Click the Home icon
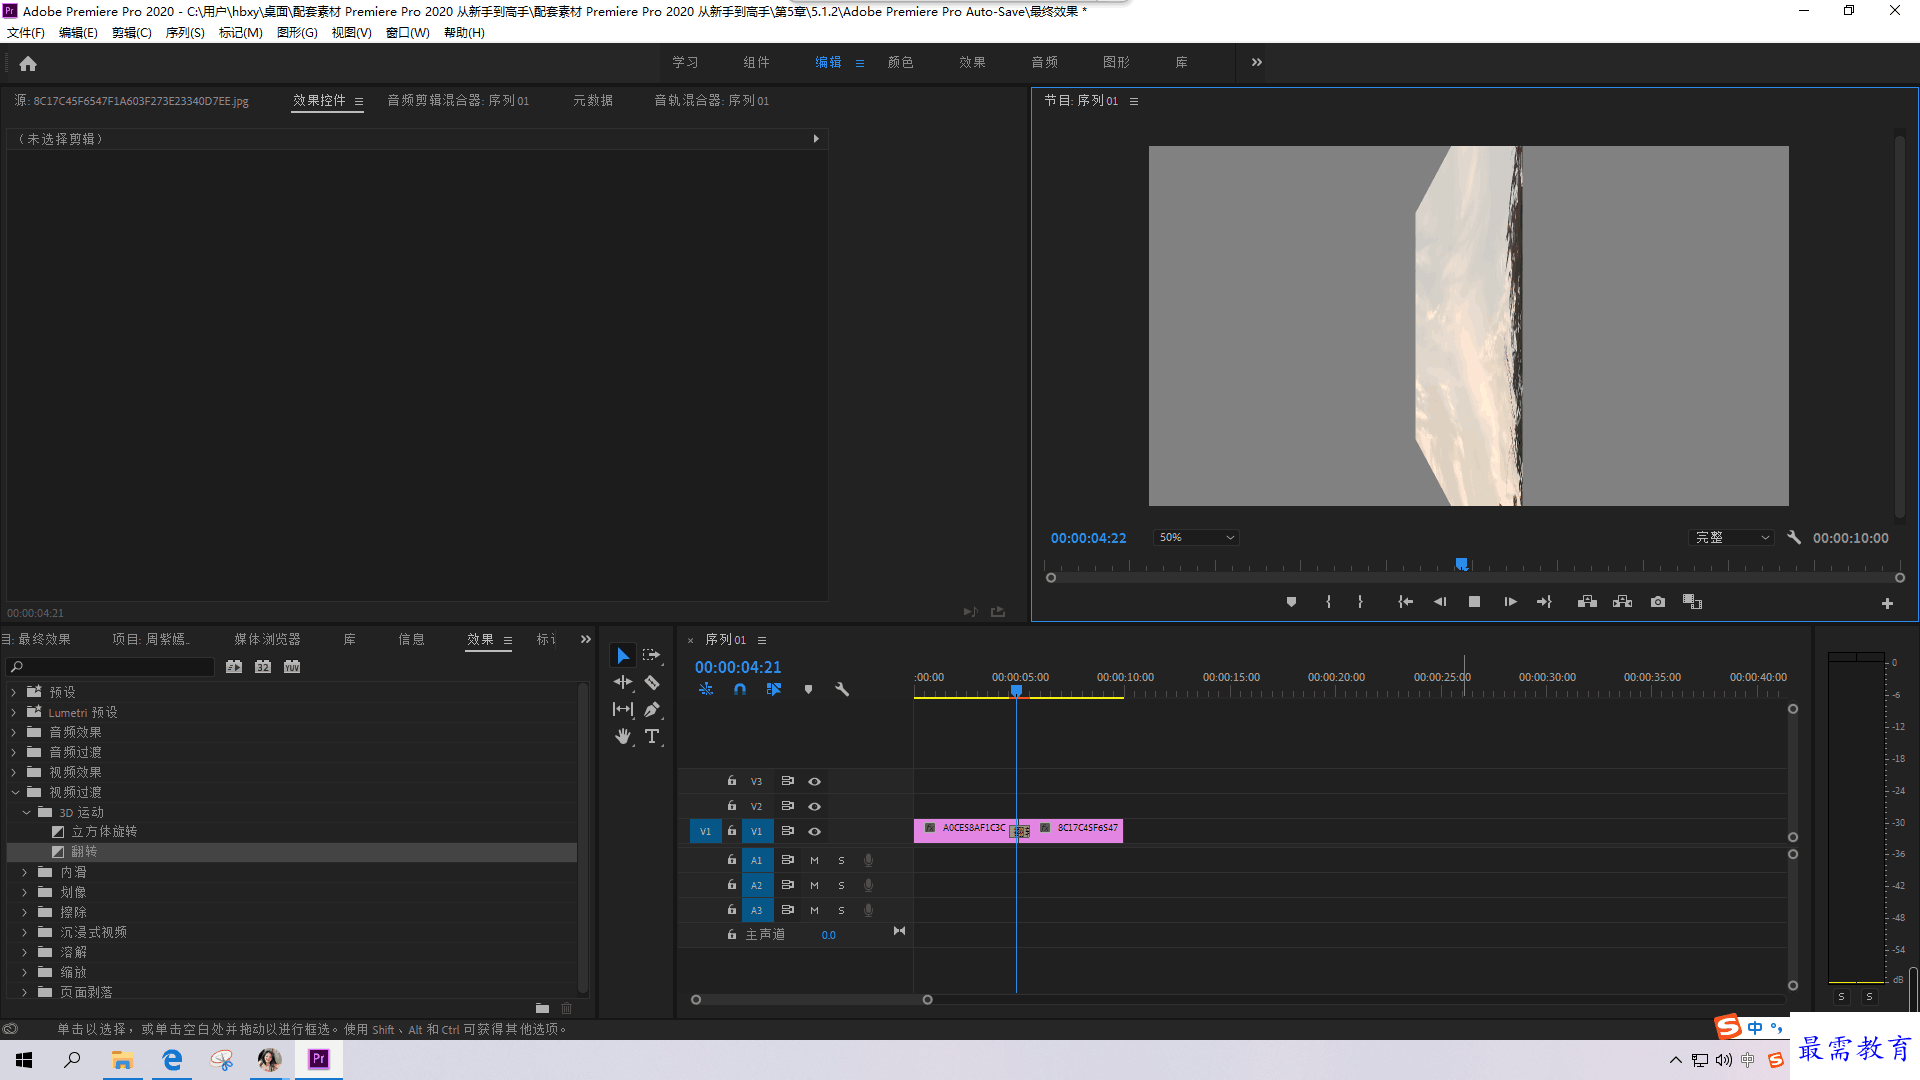 click(x=28, y=63)
